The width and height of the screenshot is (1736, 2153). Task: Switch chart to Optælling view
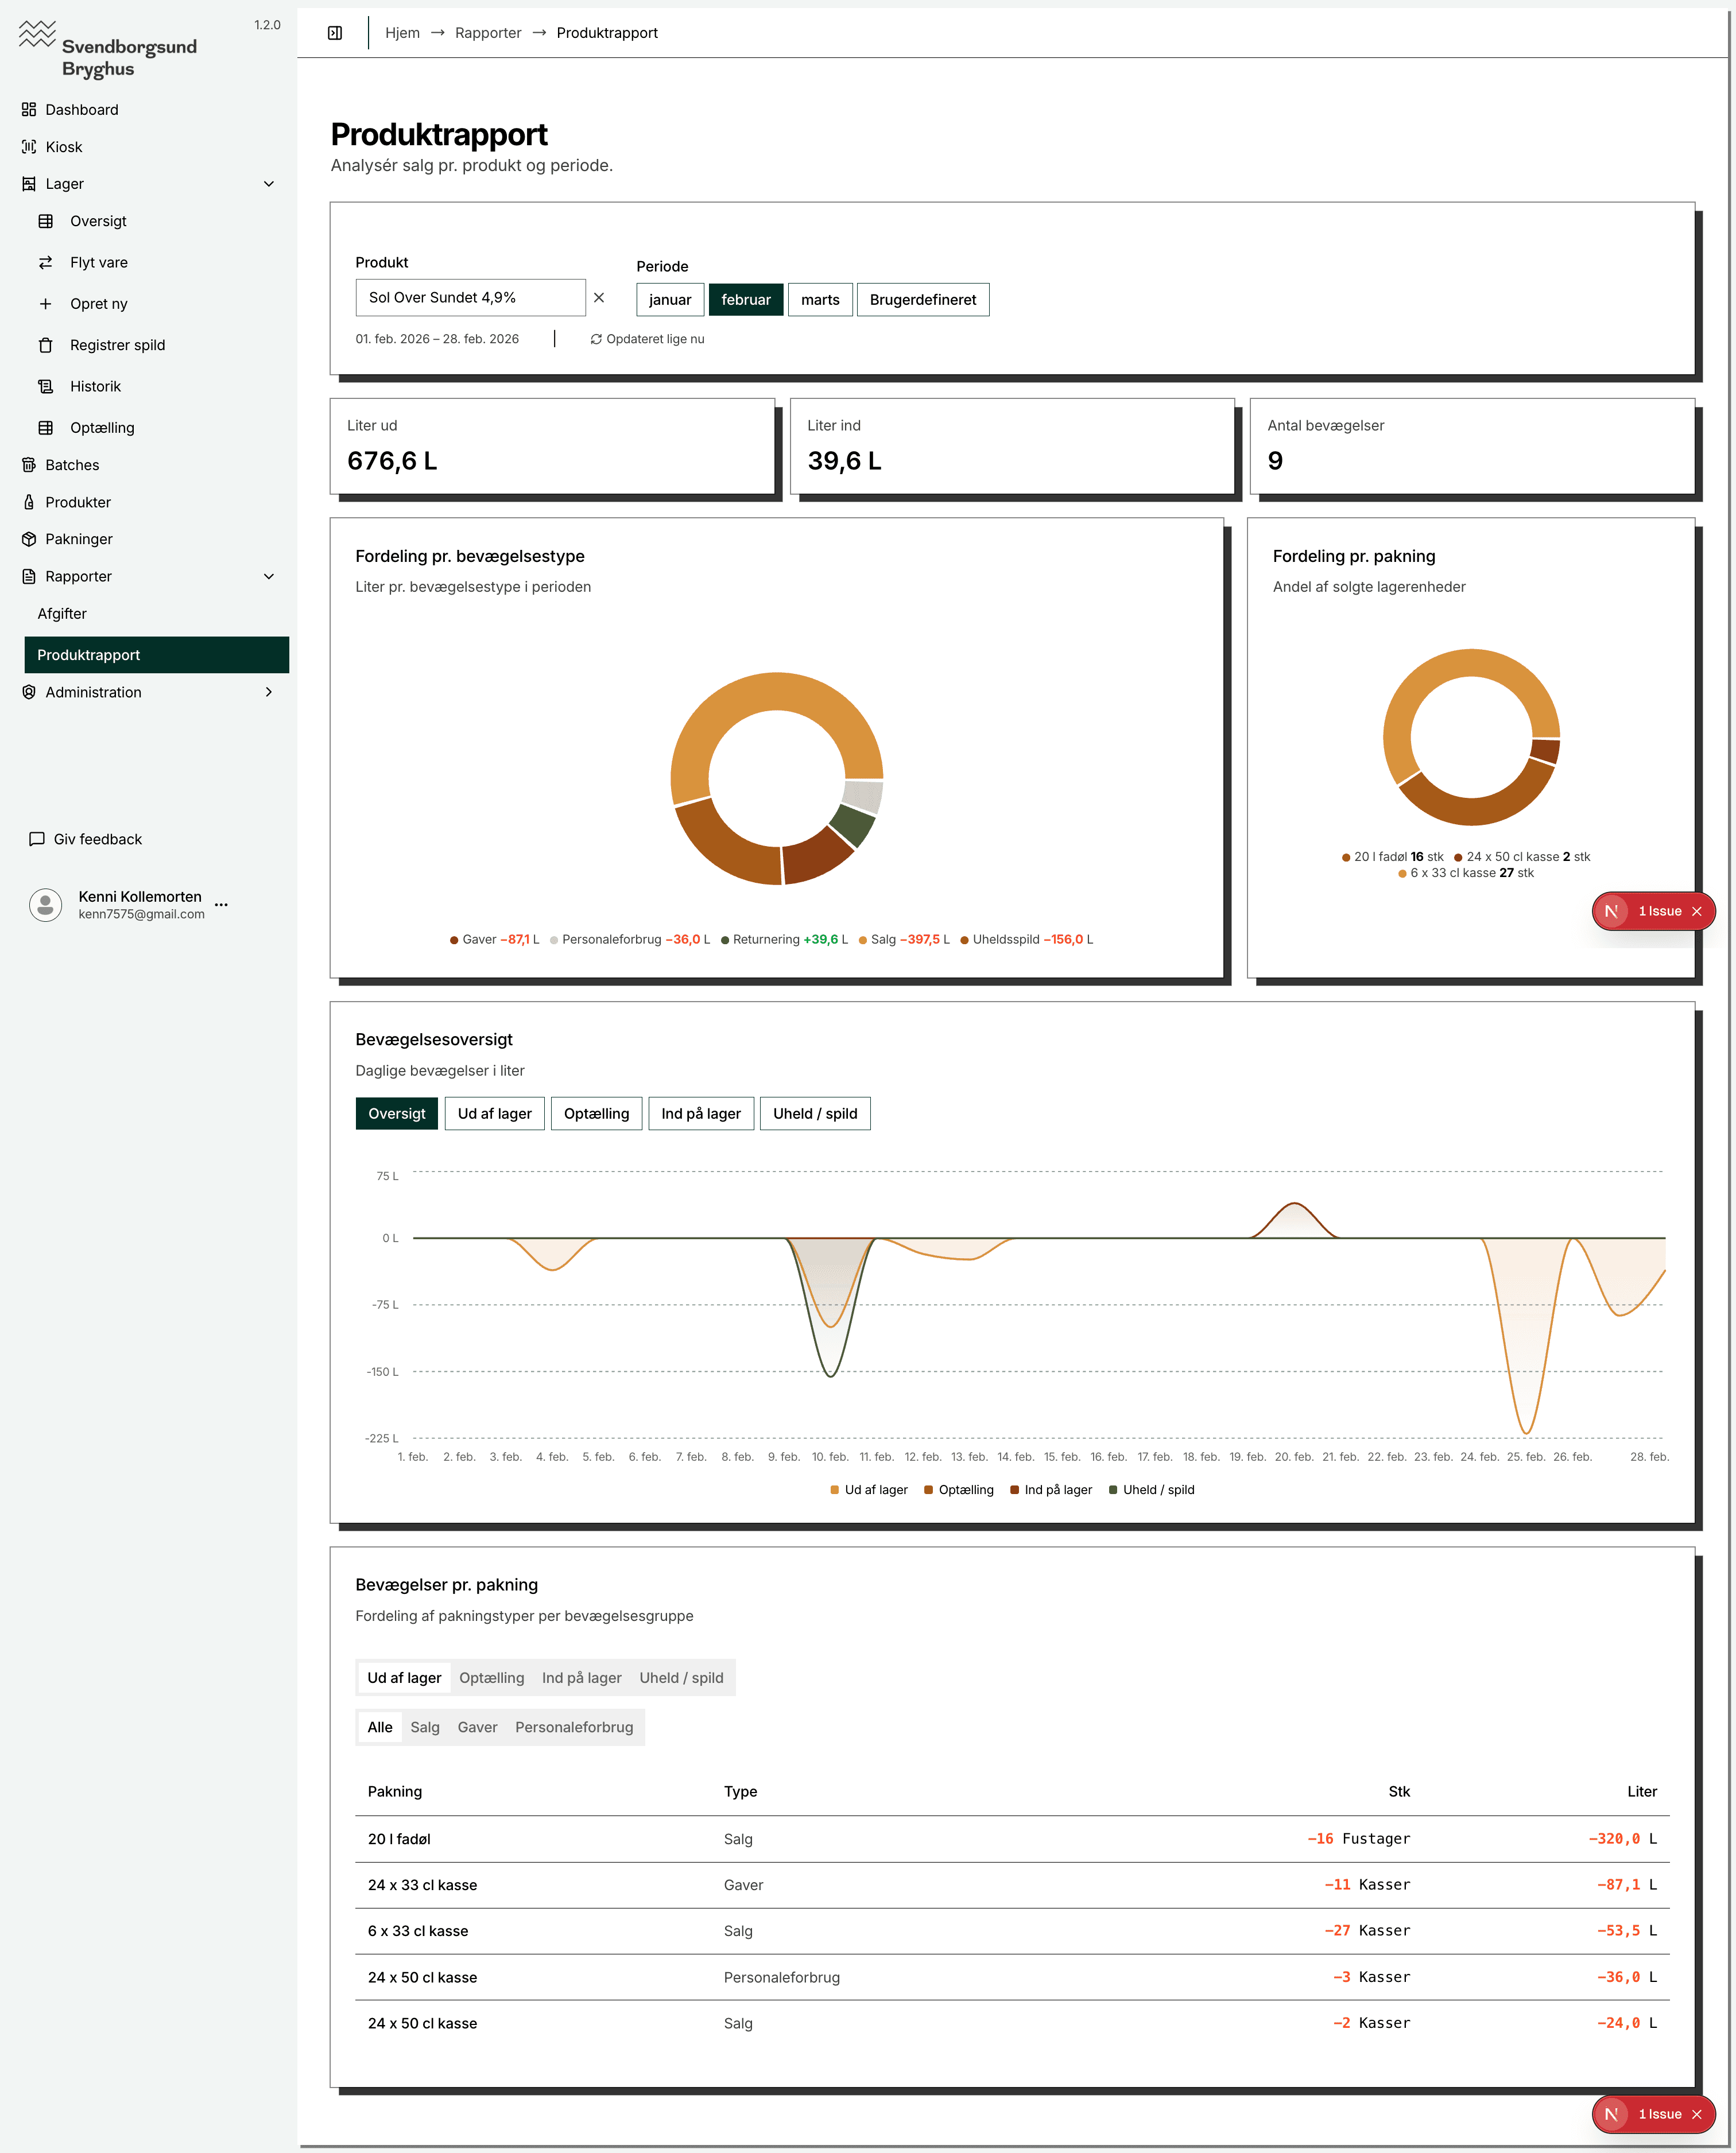pos(597,1114)
